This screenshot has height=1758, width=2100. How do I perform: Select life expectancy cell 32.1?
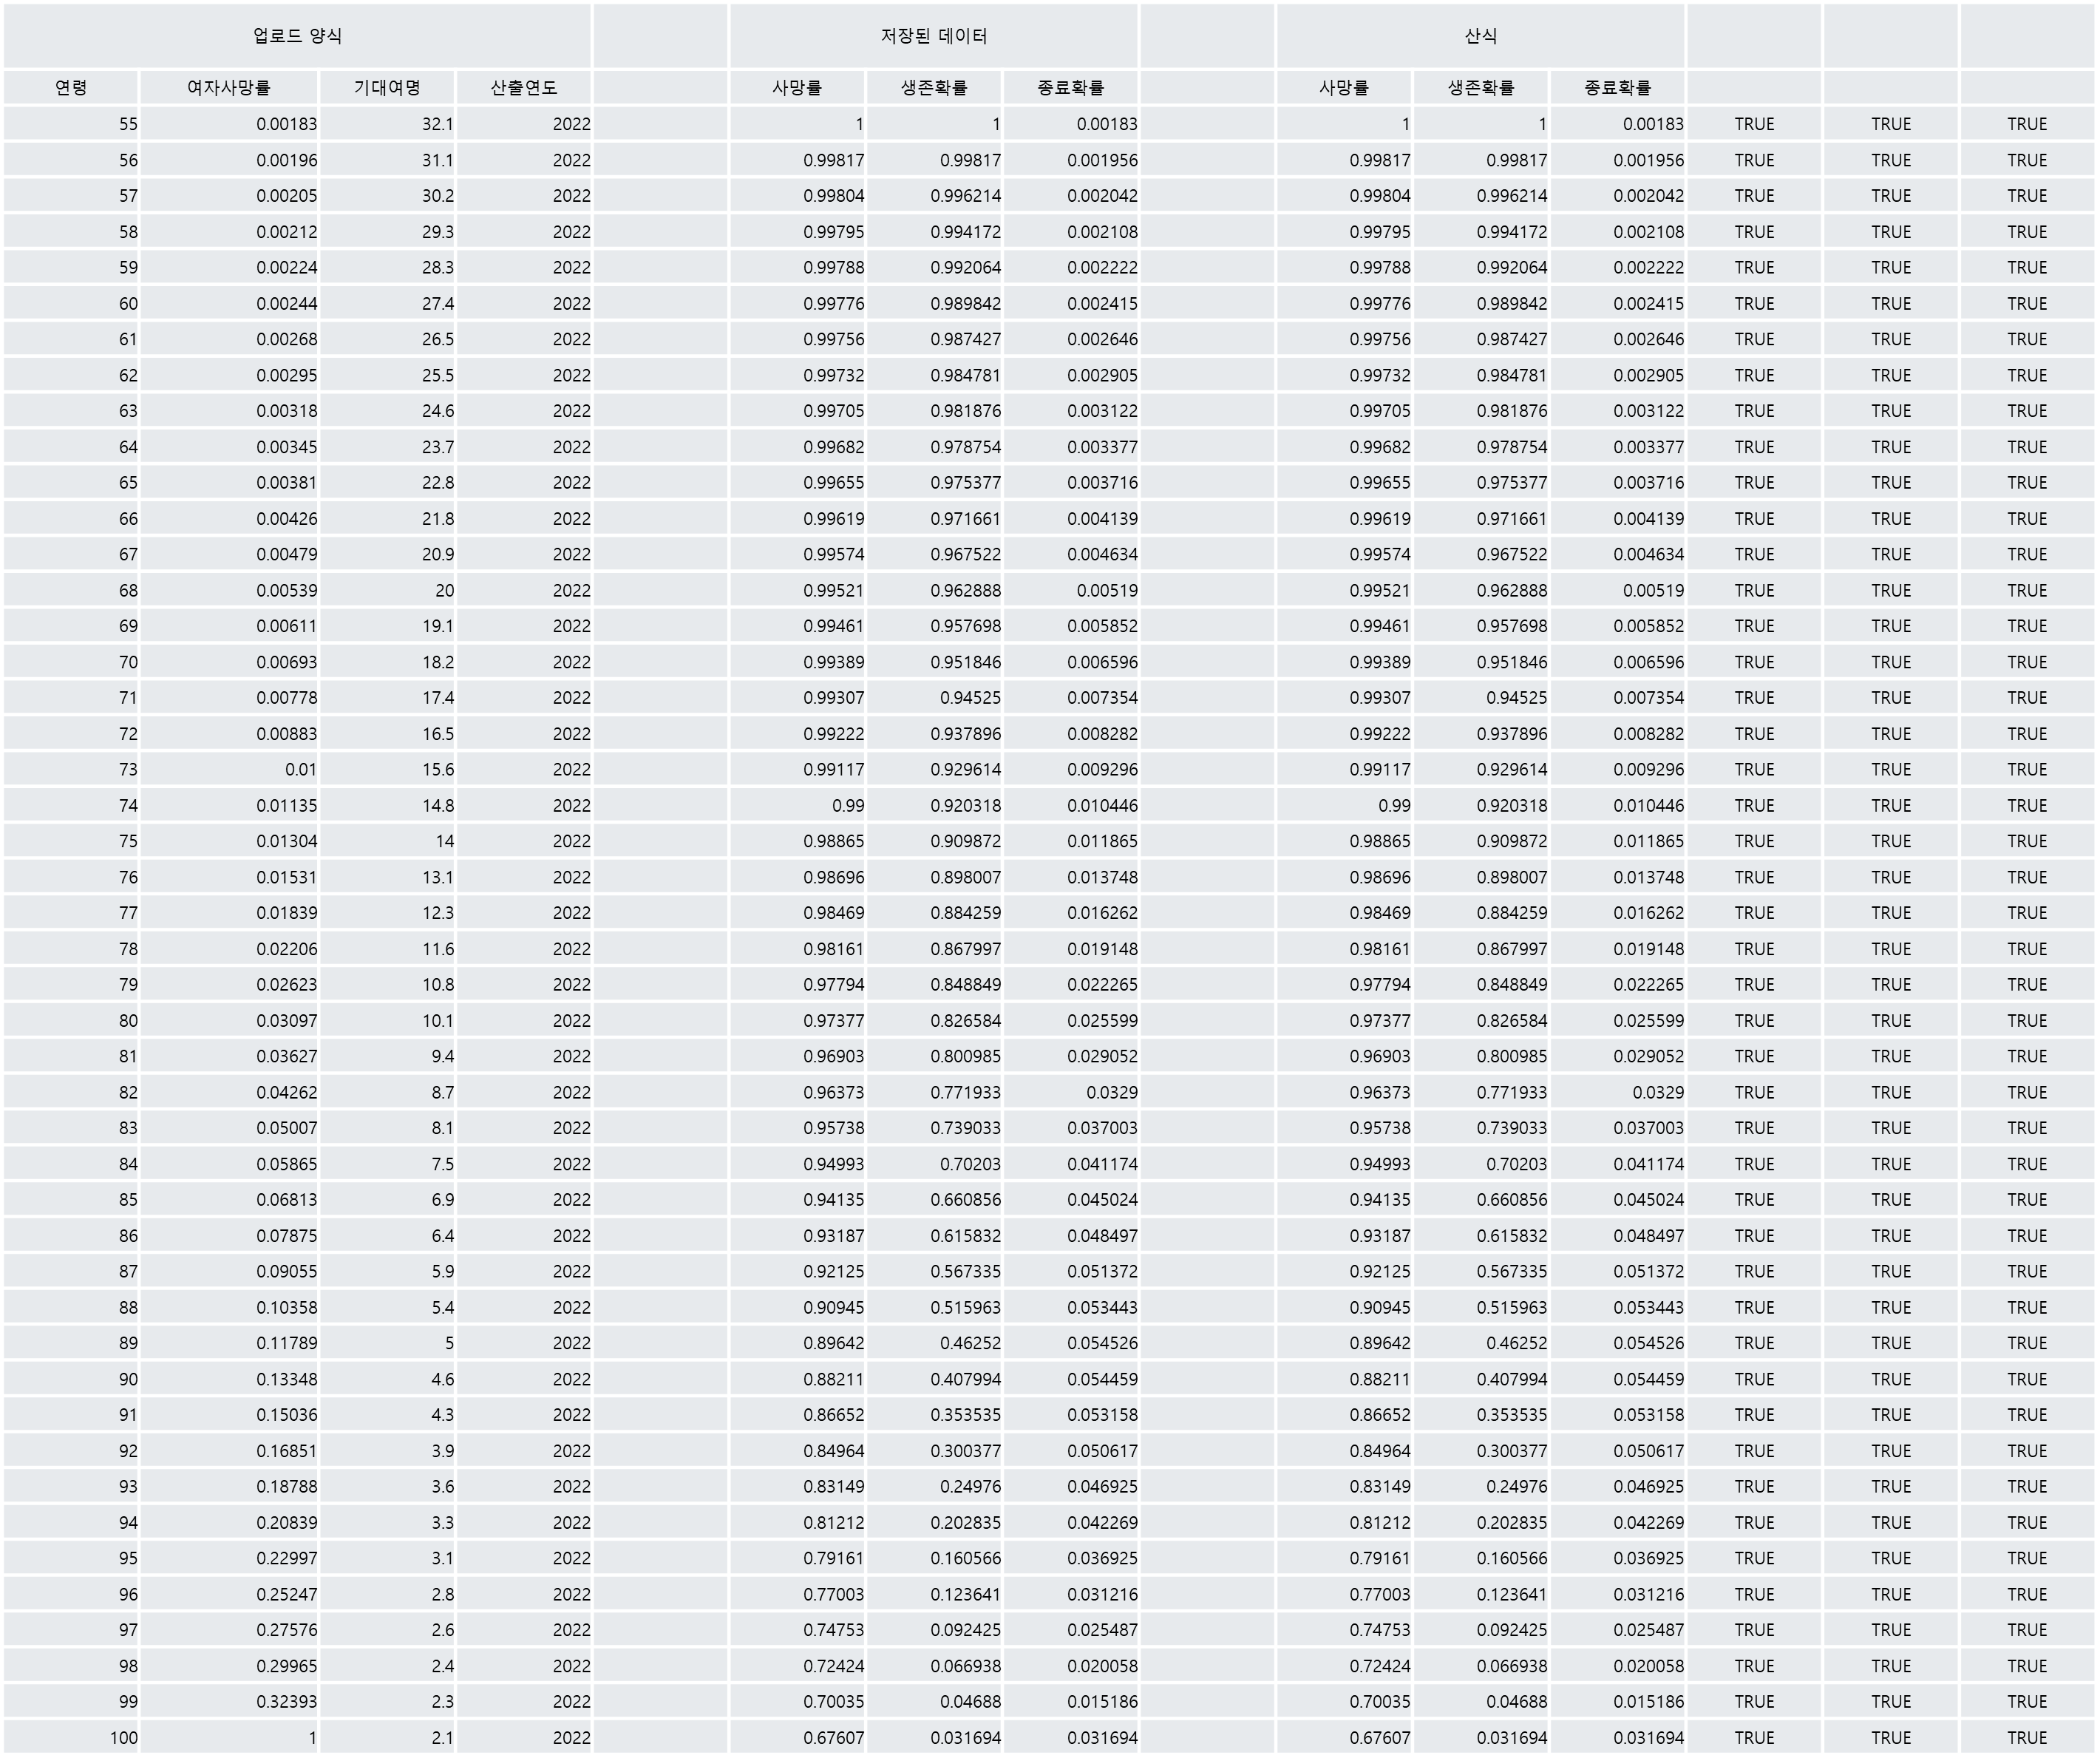[437, 124]
